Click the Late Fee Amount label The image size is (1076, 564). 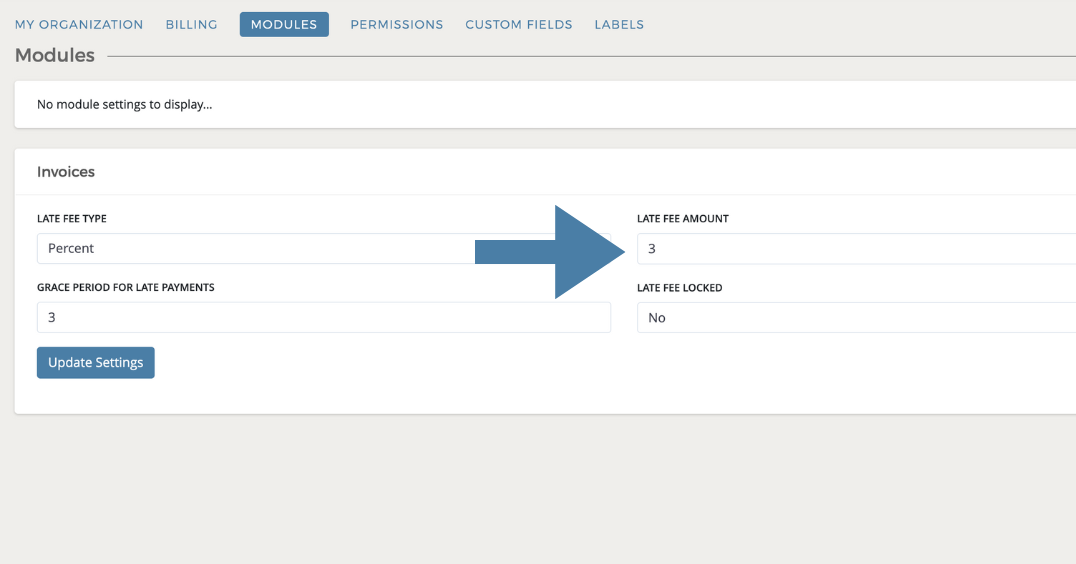click(x=683, y=218)
